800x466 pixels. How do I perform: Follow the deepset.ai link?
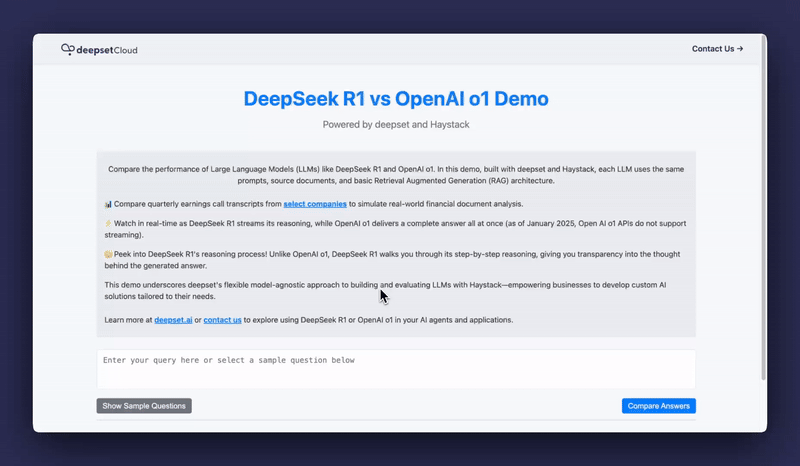pos(174,320)
